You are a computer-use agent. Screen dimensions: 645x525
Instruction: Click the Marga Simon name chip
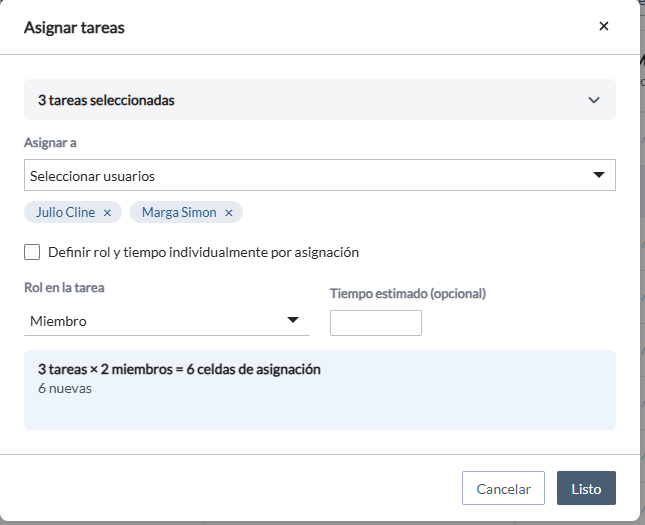click(x=179, y=212)
